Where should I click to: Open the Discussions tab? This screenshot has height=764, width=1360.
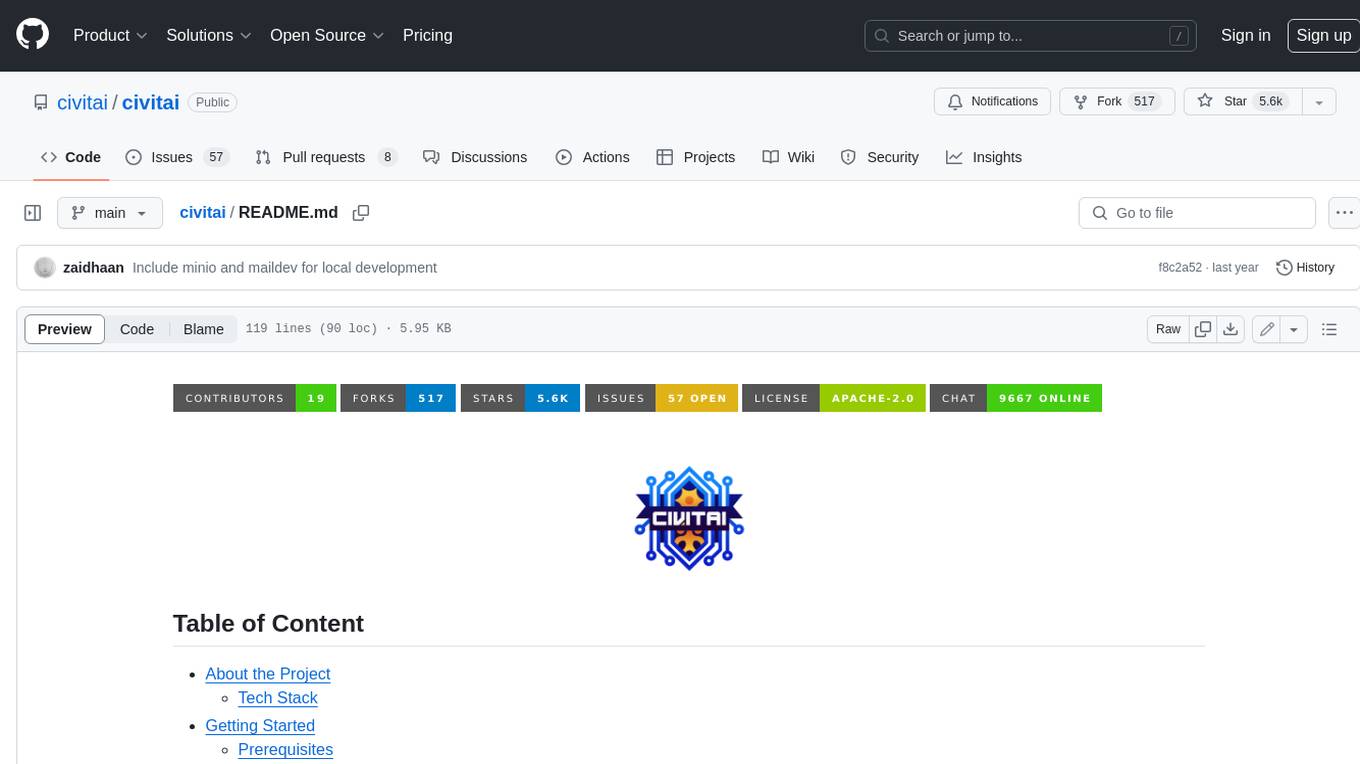(475, 157)
